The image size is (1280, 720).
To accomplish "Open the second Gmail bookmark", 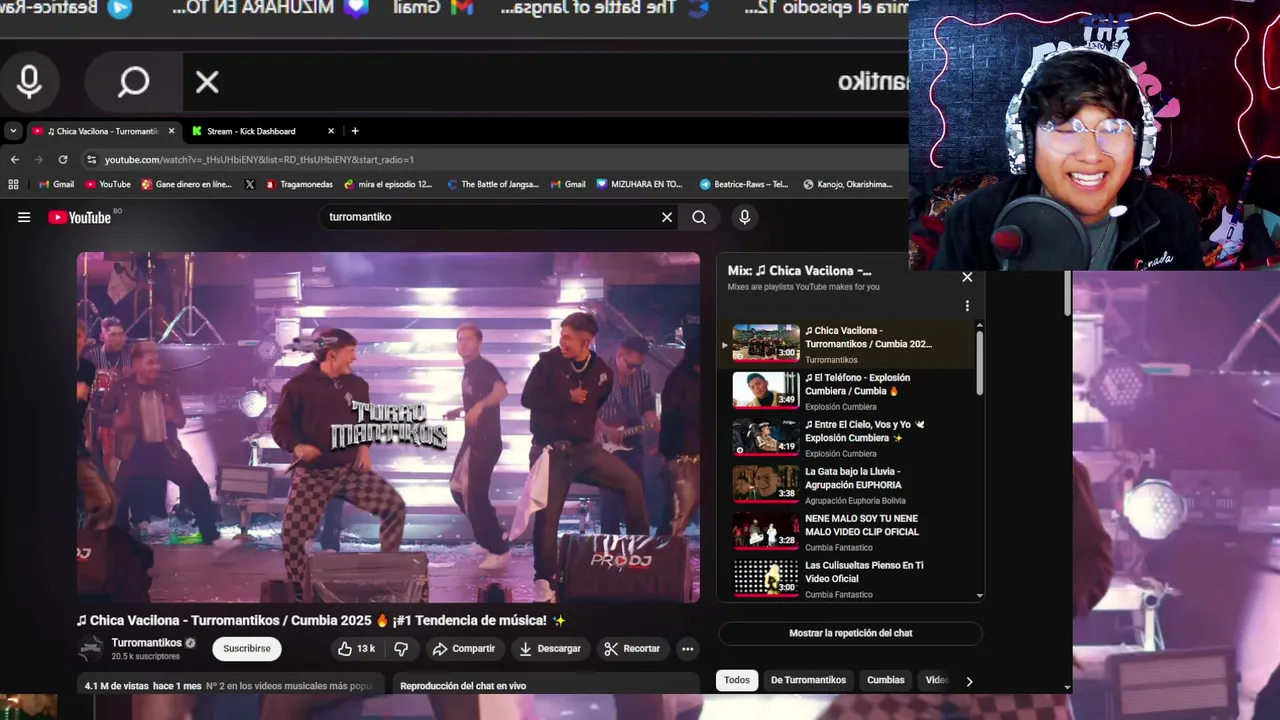I will [567, 184].
